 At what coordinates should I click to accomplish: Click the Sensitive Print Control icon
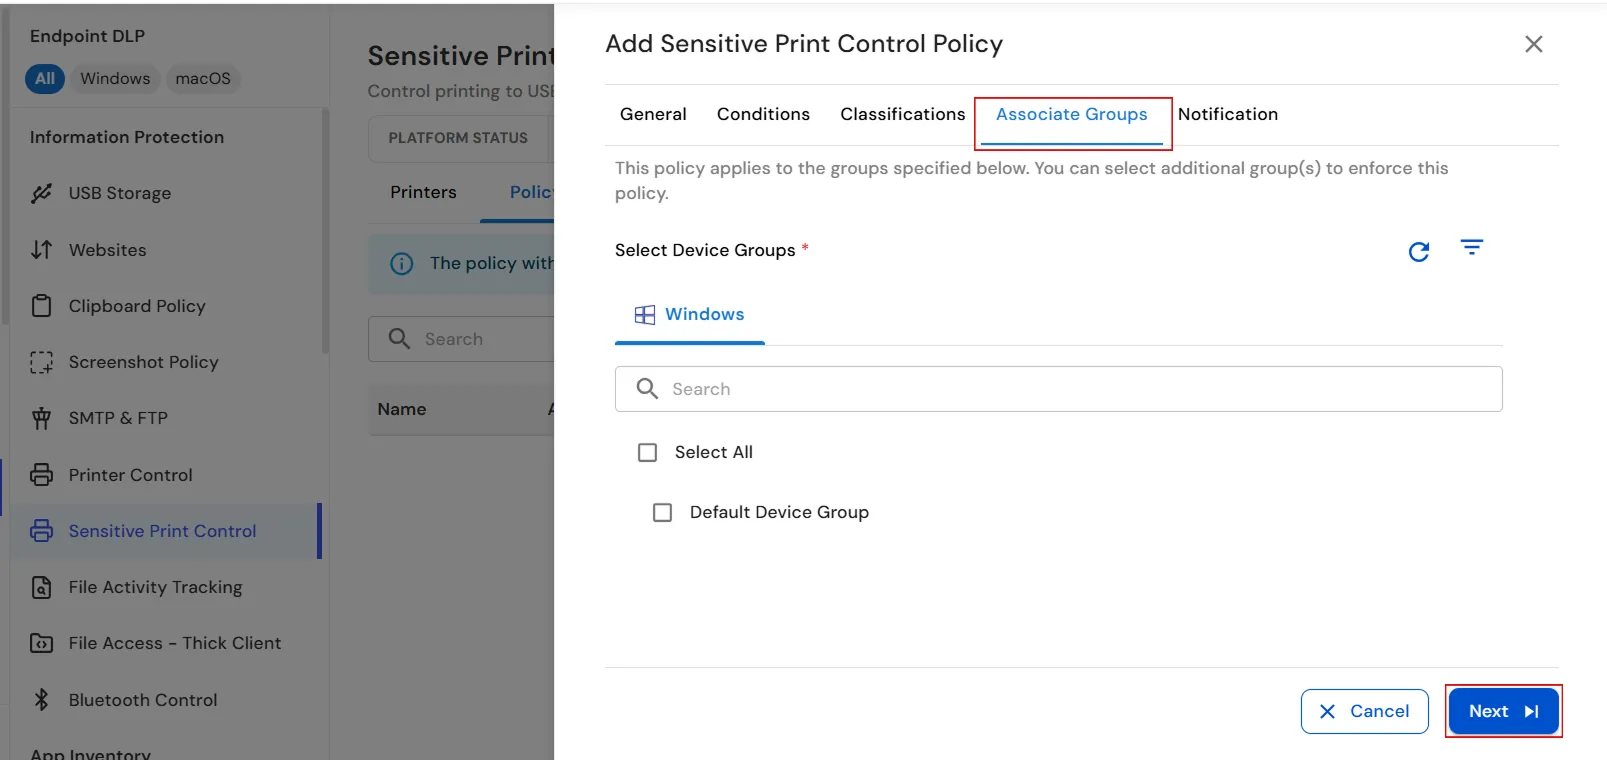point(41,531)
